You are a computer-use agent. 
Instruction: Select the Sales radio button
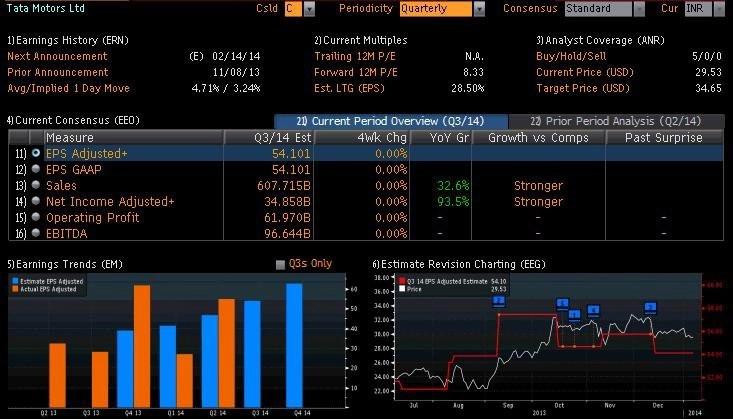pyautogui.click(x=36, y=185)
